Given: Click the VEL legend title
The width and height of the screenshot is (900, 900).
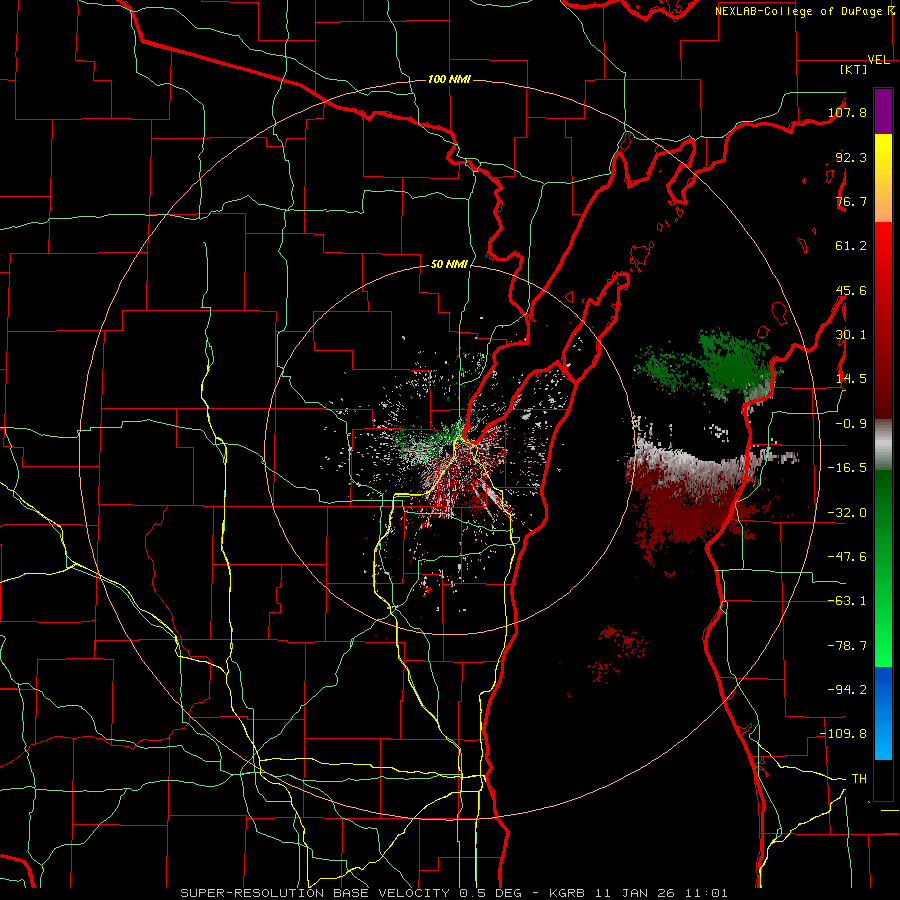Looking at the screenshot, I should [x=879, y=60].
